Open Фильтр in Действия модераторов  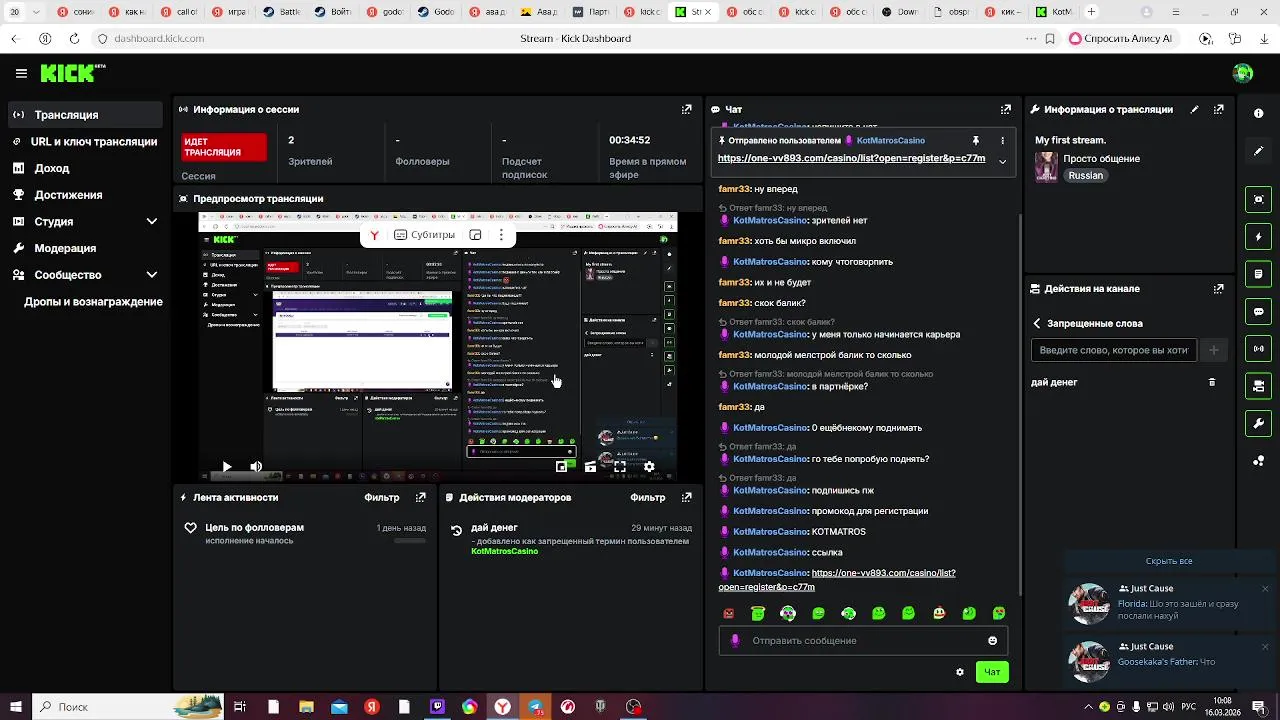pos(648,497)
